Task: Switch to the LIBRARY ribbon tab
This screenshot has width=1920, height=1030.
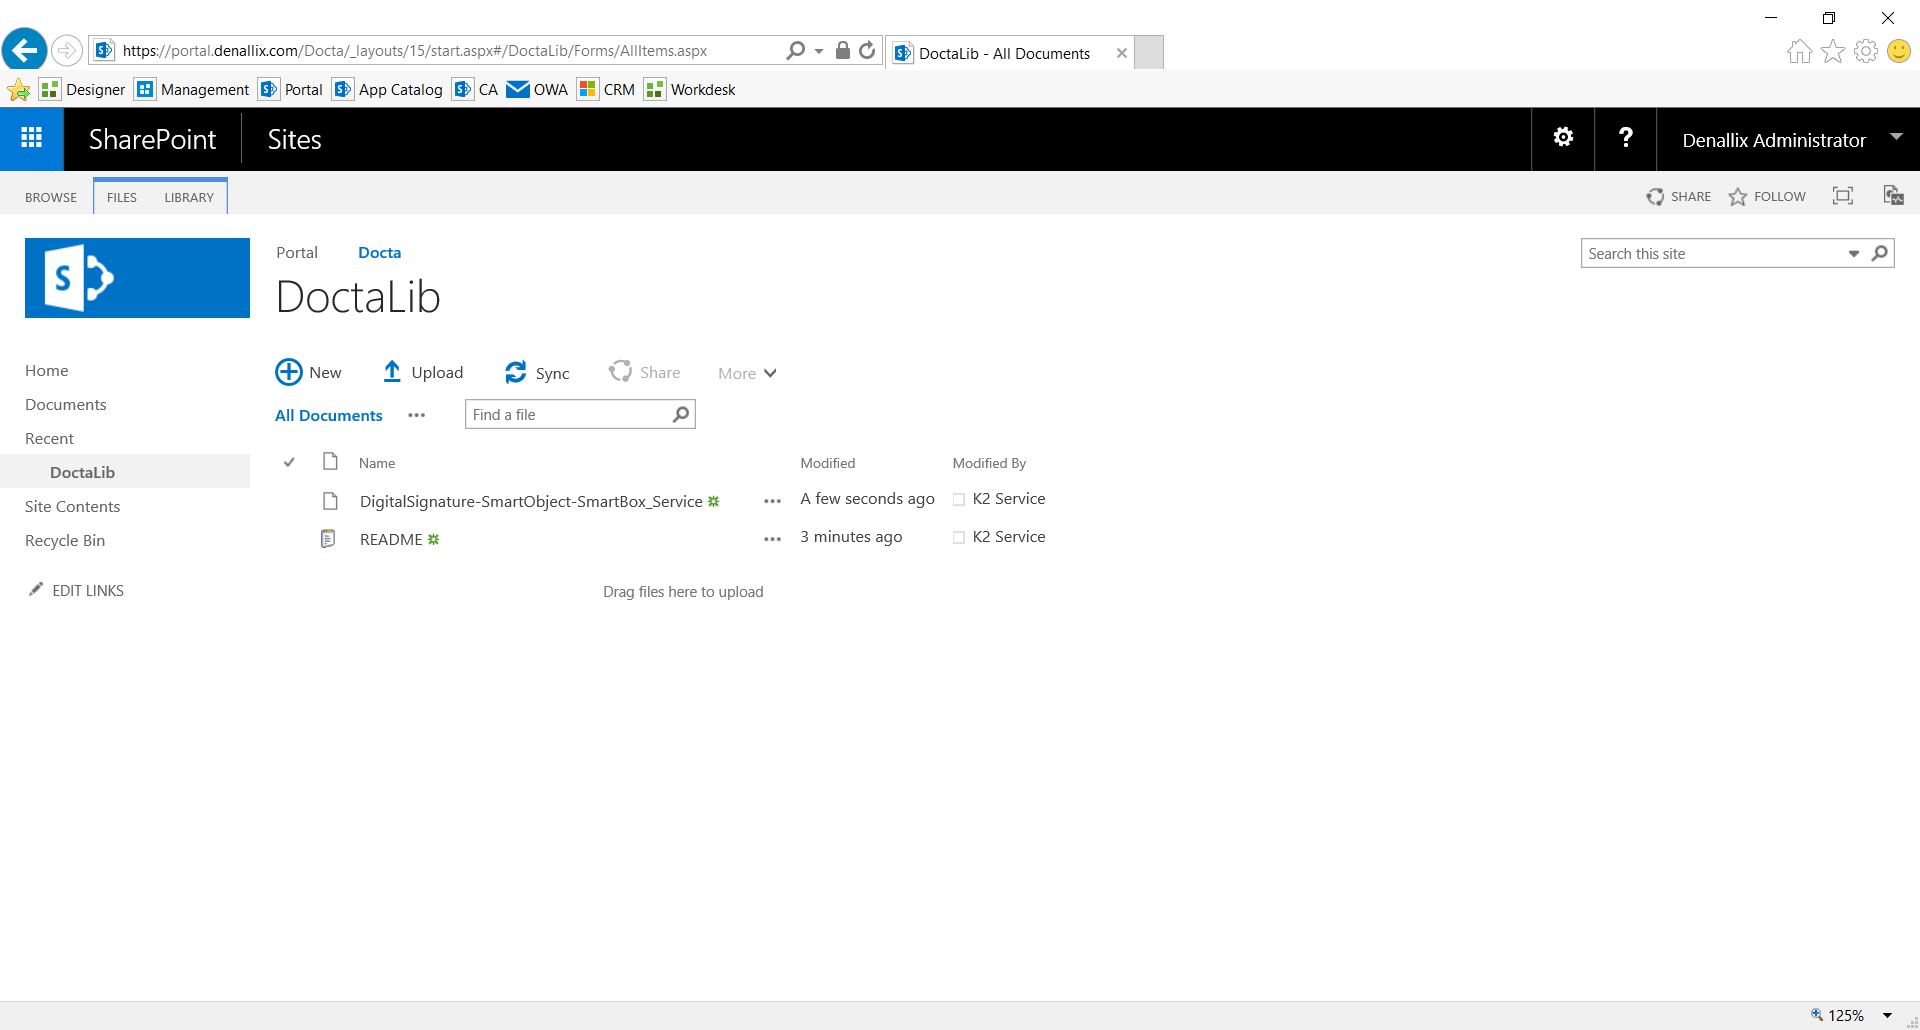Action: point(188,196)
